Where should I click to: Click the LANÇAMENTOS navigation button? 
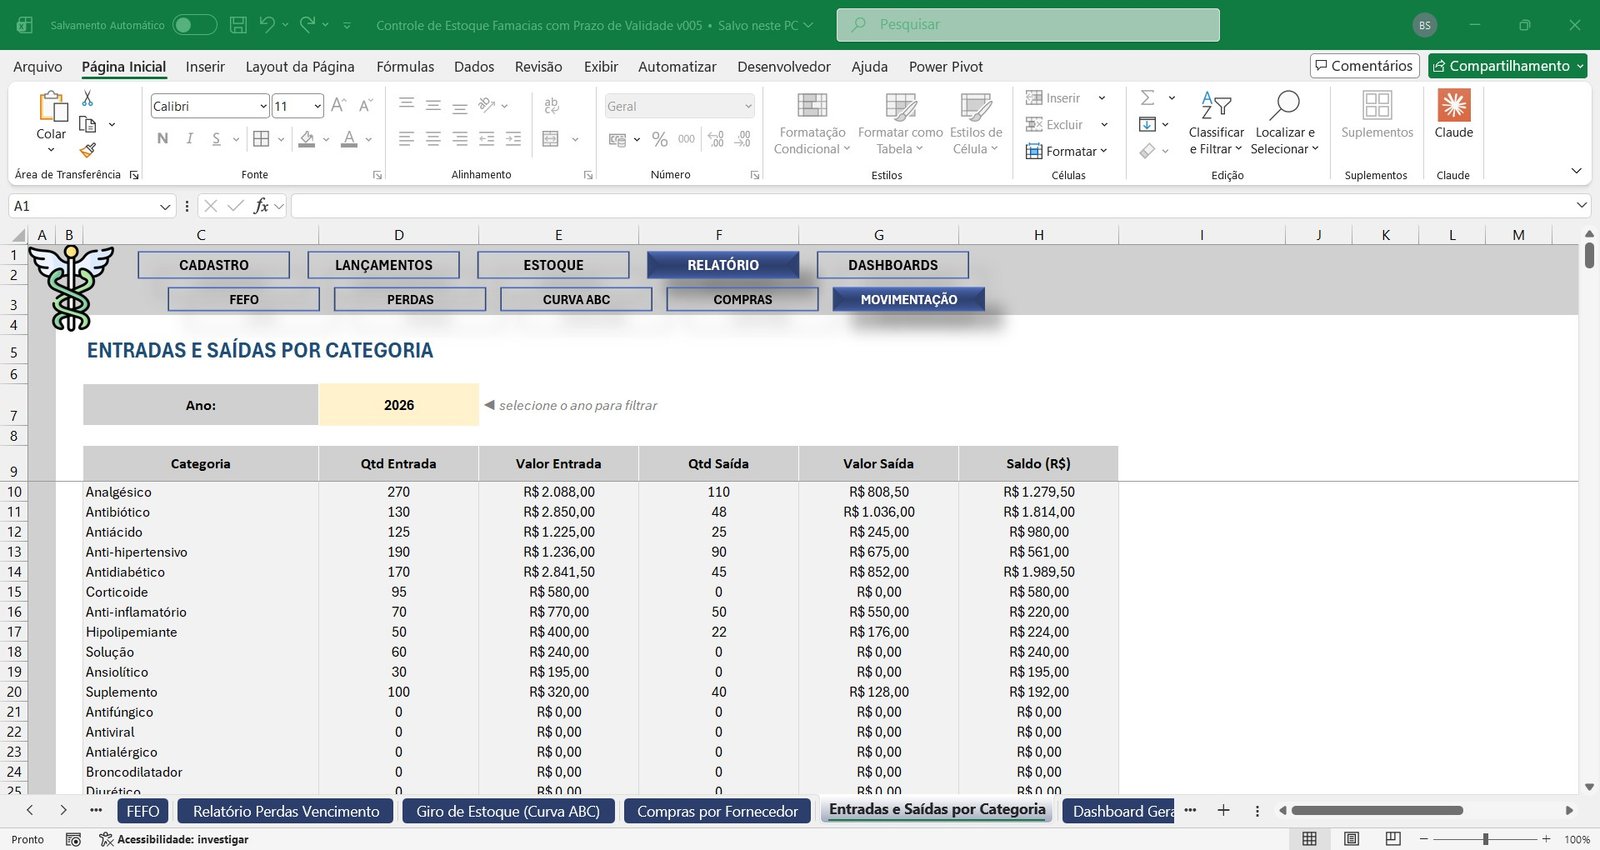click(384, 265)
